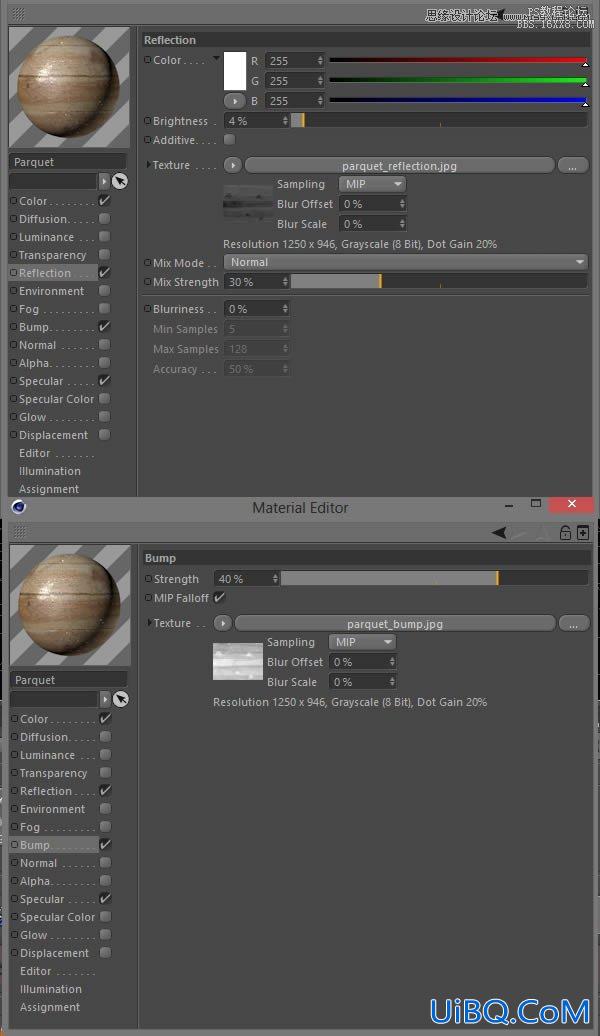Click the picker arrow icon in Bump window
Image resolution: width=600 pixels, height=1036 pixels.
pos(121,699)
